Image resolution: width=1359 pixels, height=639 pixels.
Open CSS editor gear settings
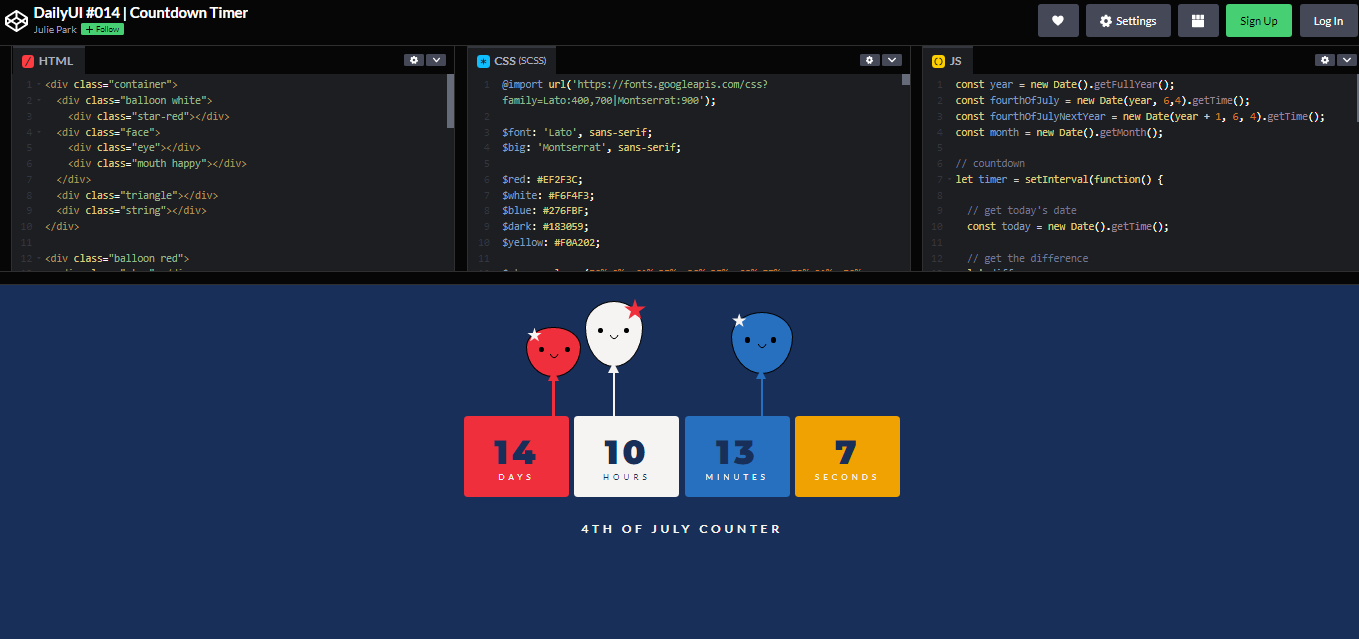870,60
